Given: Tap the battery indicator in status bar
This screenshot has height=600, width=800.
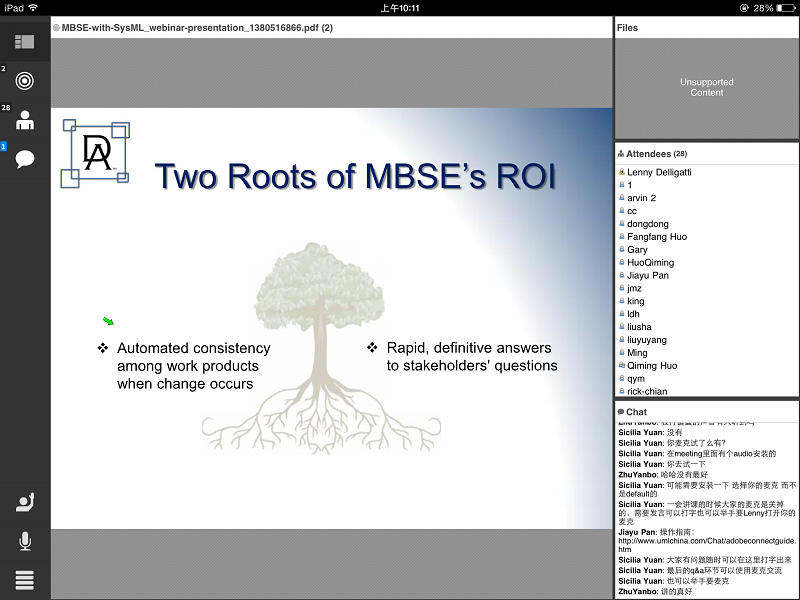Looking at the screenshot, I should point(786,8).
